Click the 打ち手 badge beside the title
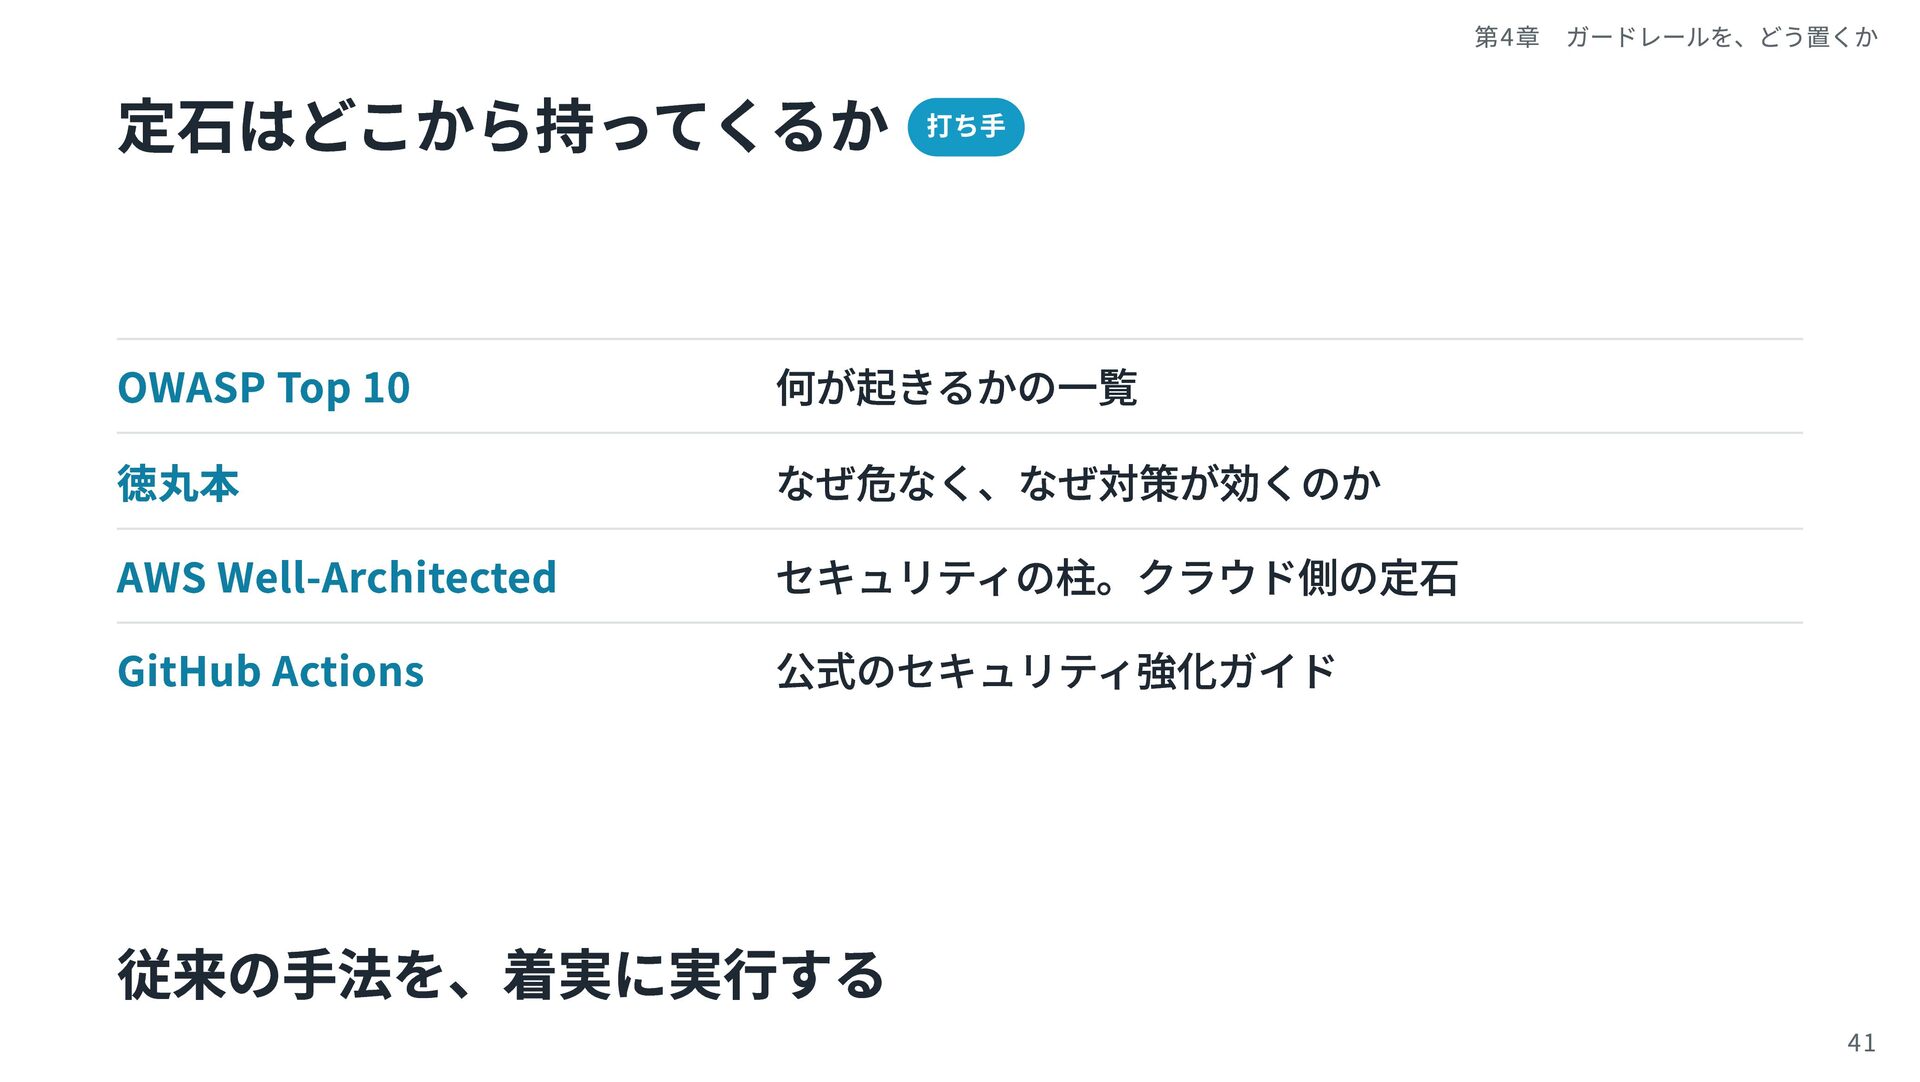Screen dimensions: 1920x1082 click(x=965, y=127)
